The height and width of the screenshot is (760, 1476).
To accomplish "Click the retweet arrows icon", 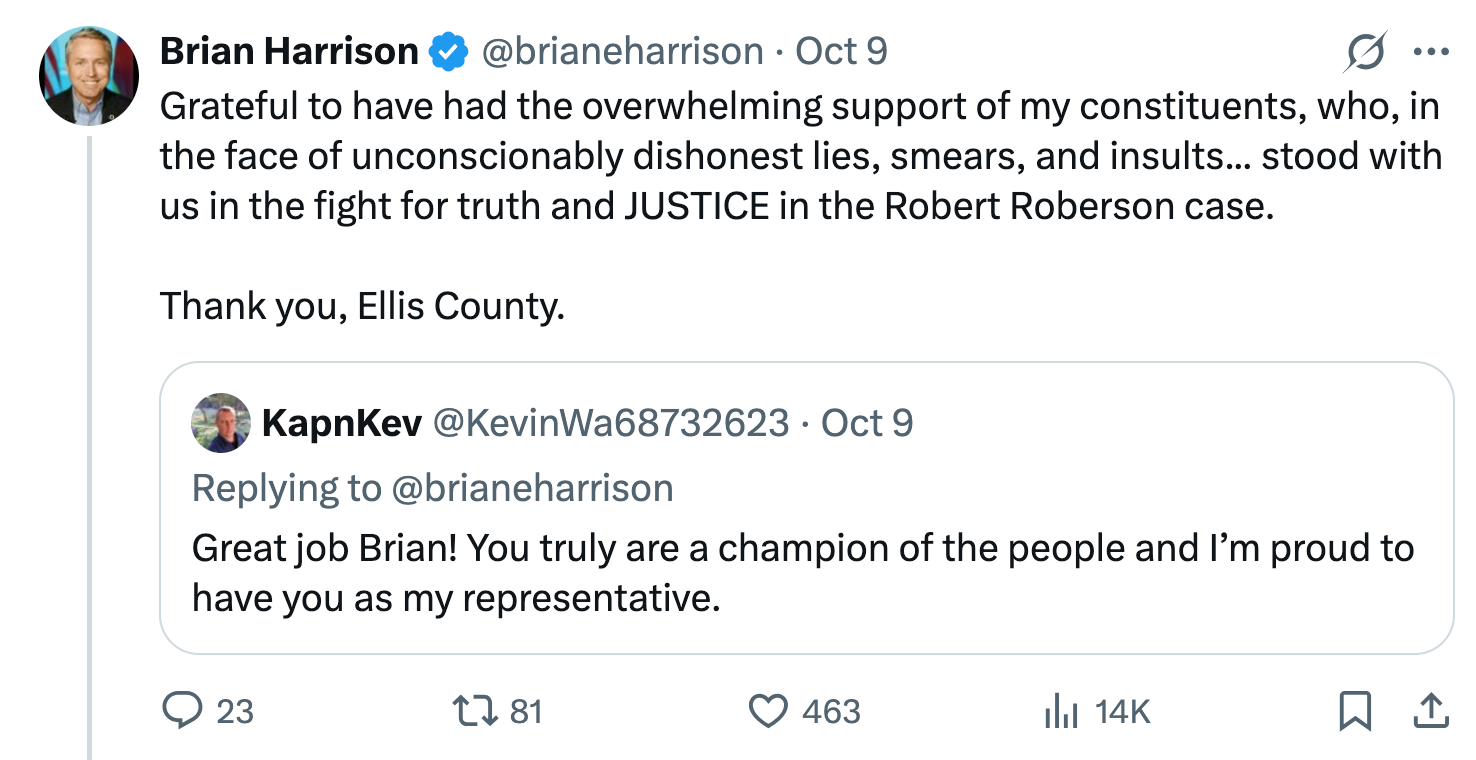I will 470,711.
